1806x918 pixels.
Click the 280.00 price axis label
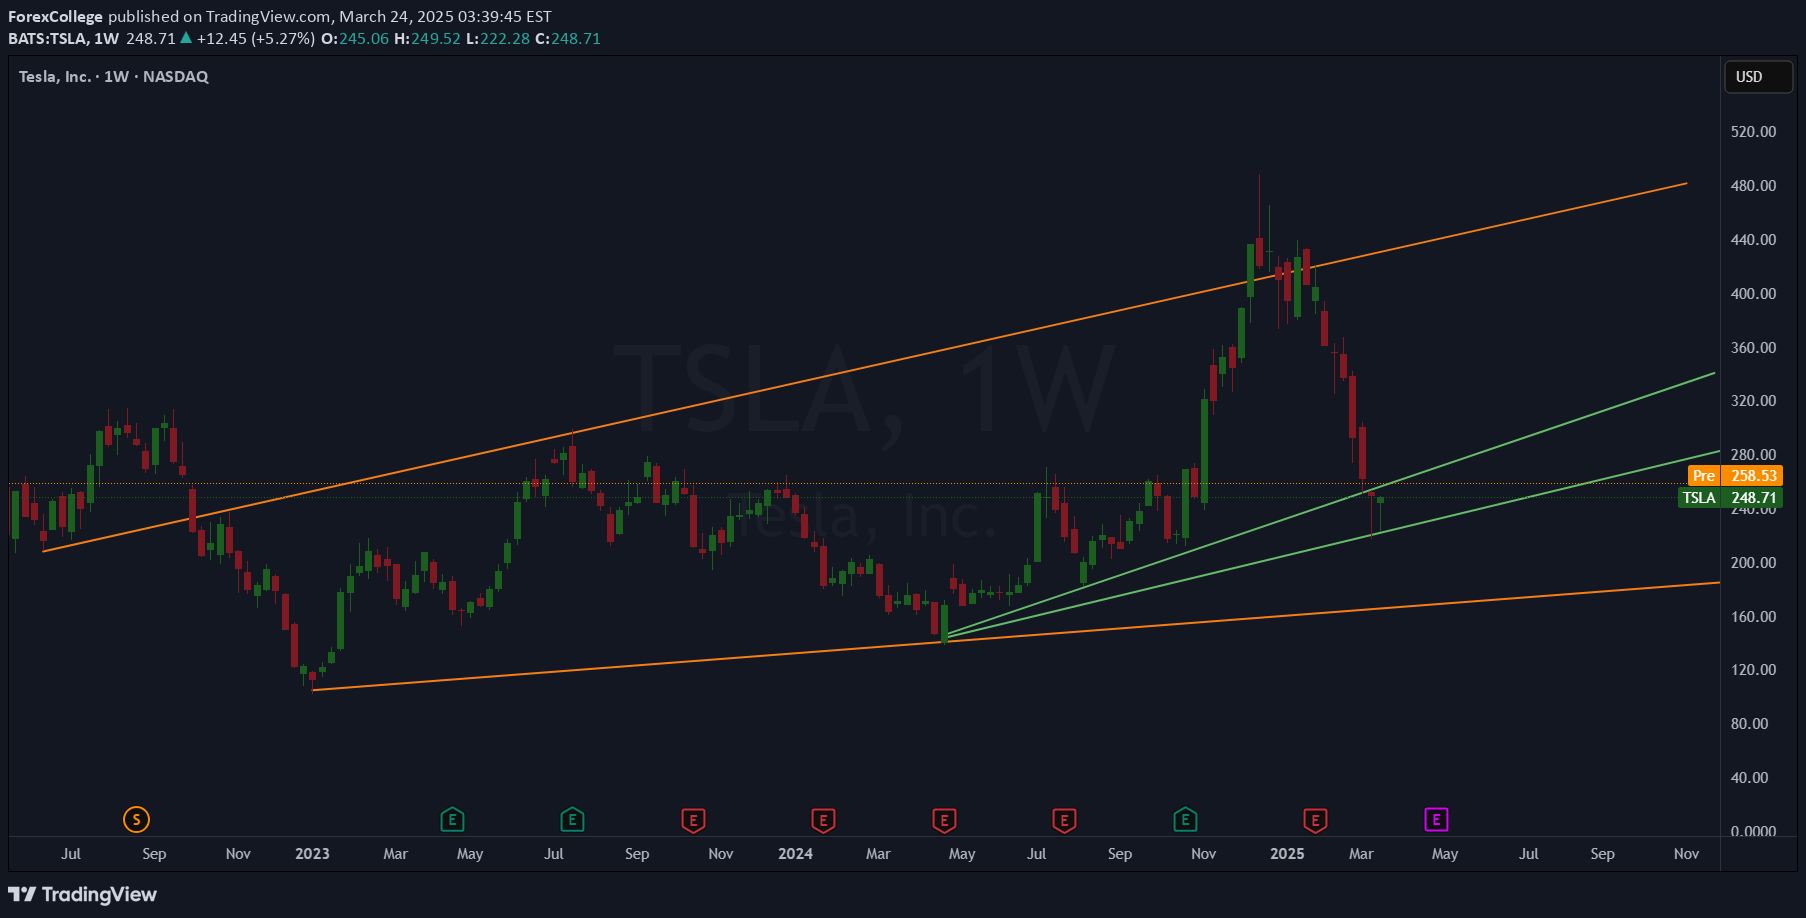(1754, 455)
